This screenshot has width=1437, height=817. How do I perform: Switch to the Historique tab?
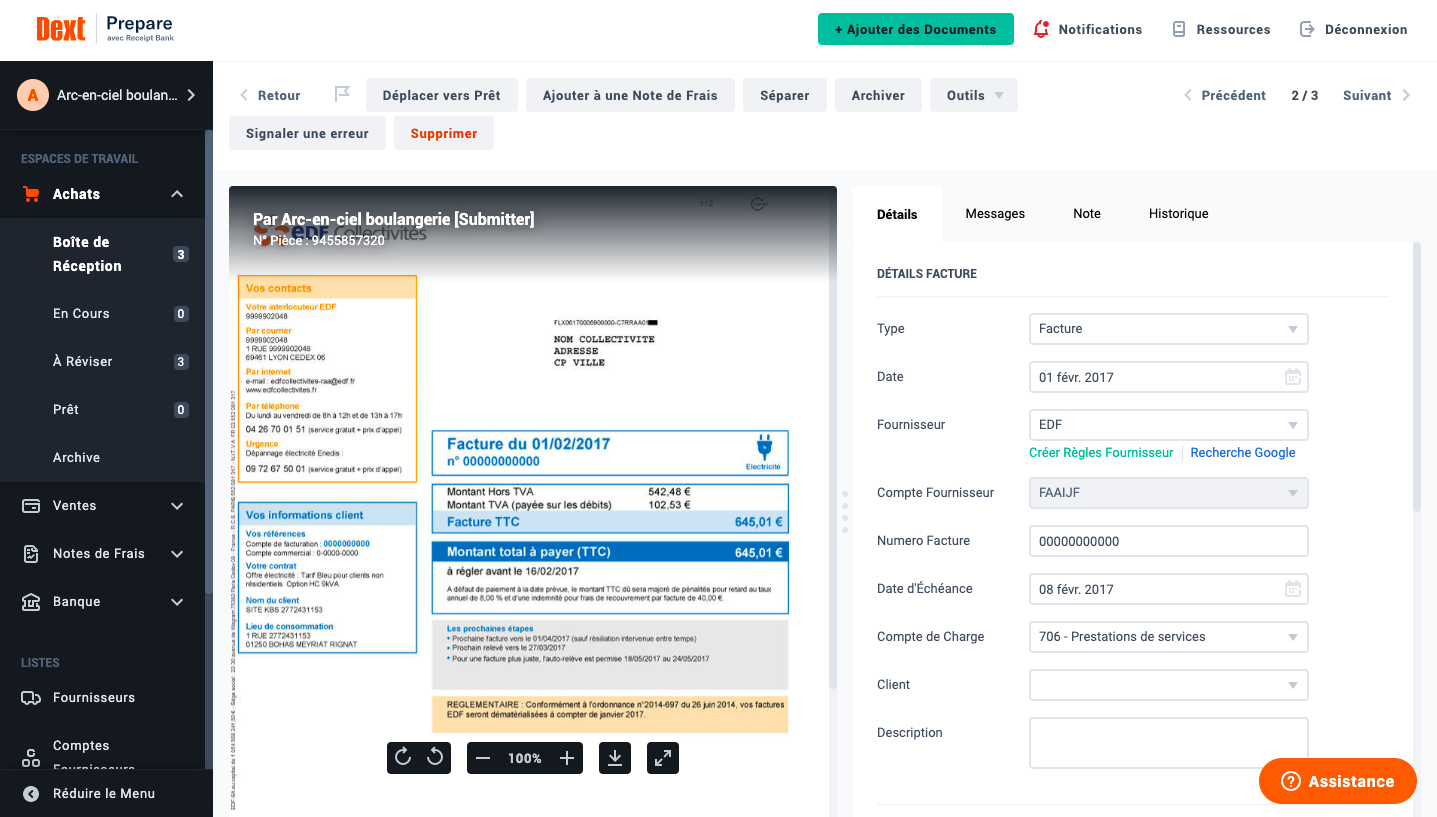1179,214
